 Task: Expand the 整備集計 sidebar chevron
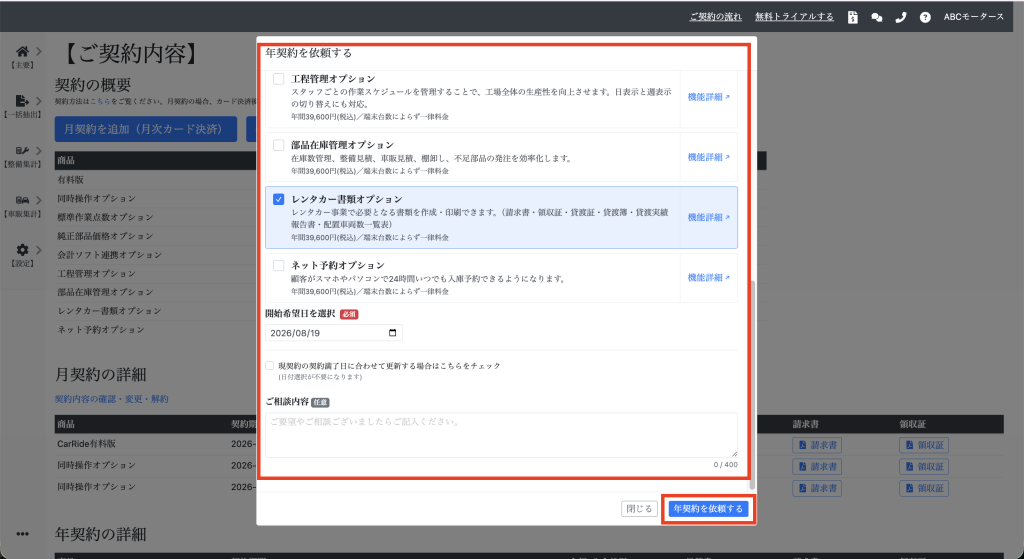coord(39,151)
